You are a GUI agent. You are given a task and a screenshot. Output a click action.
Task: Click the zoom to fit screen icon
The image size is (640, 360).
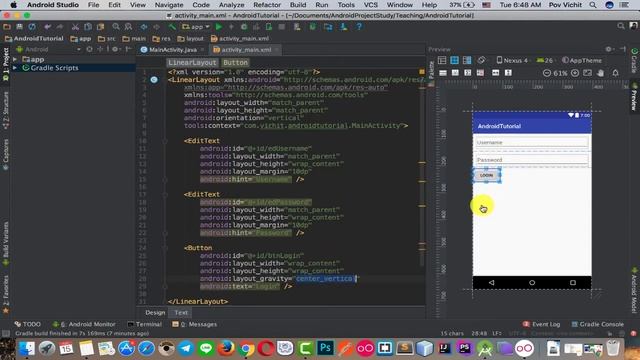coord(587,73)
